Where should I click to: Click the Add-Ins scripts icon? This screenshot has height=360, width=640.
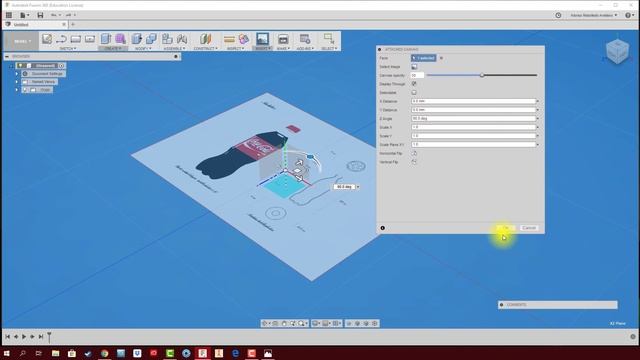[304, 39]
